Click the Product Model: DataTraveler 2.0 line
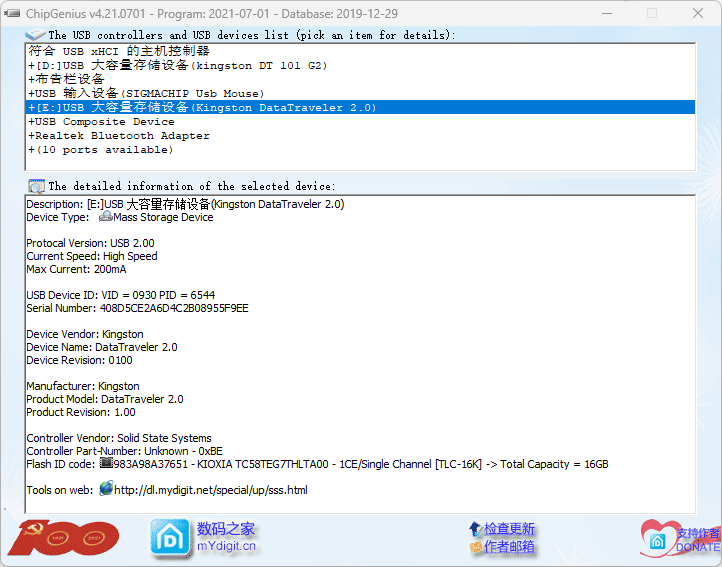 105,399
